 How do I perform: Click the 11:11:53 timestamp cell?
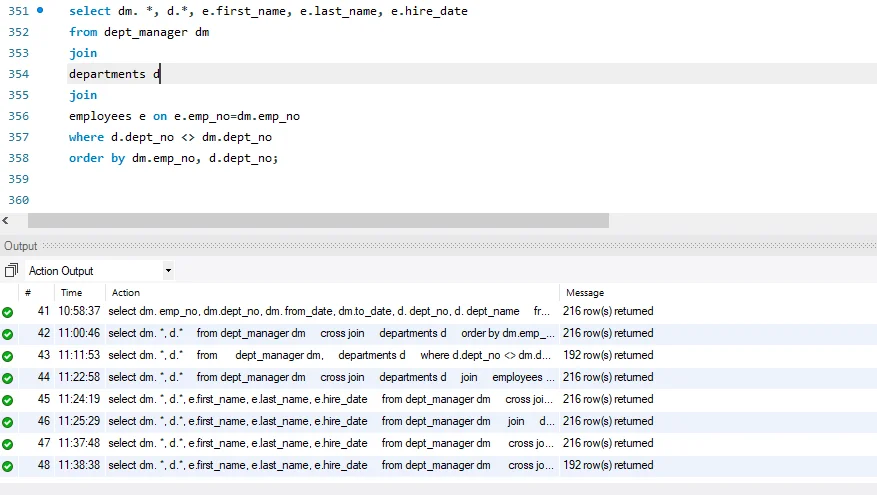(x=79, y=356)
